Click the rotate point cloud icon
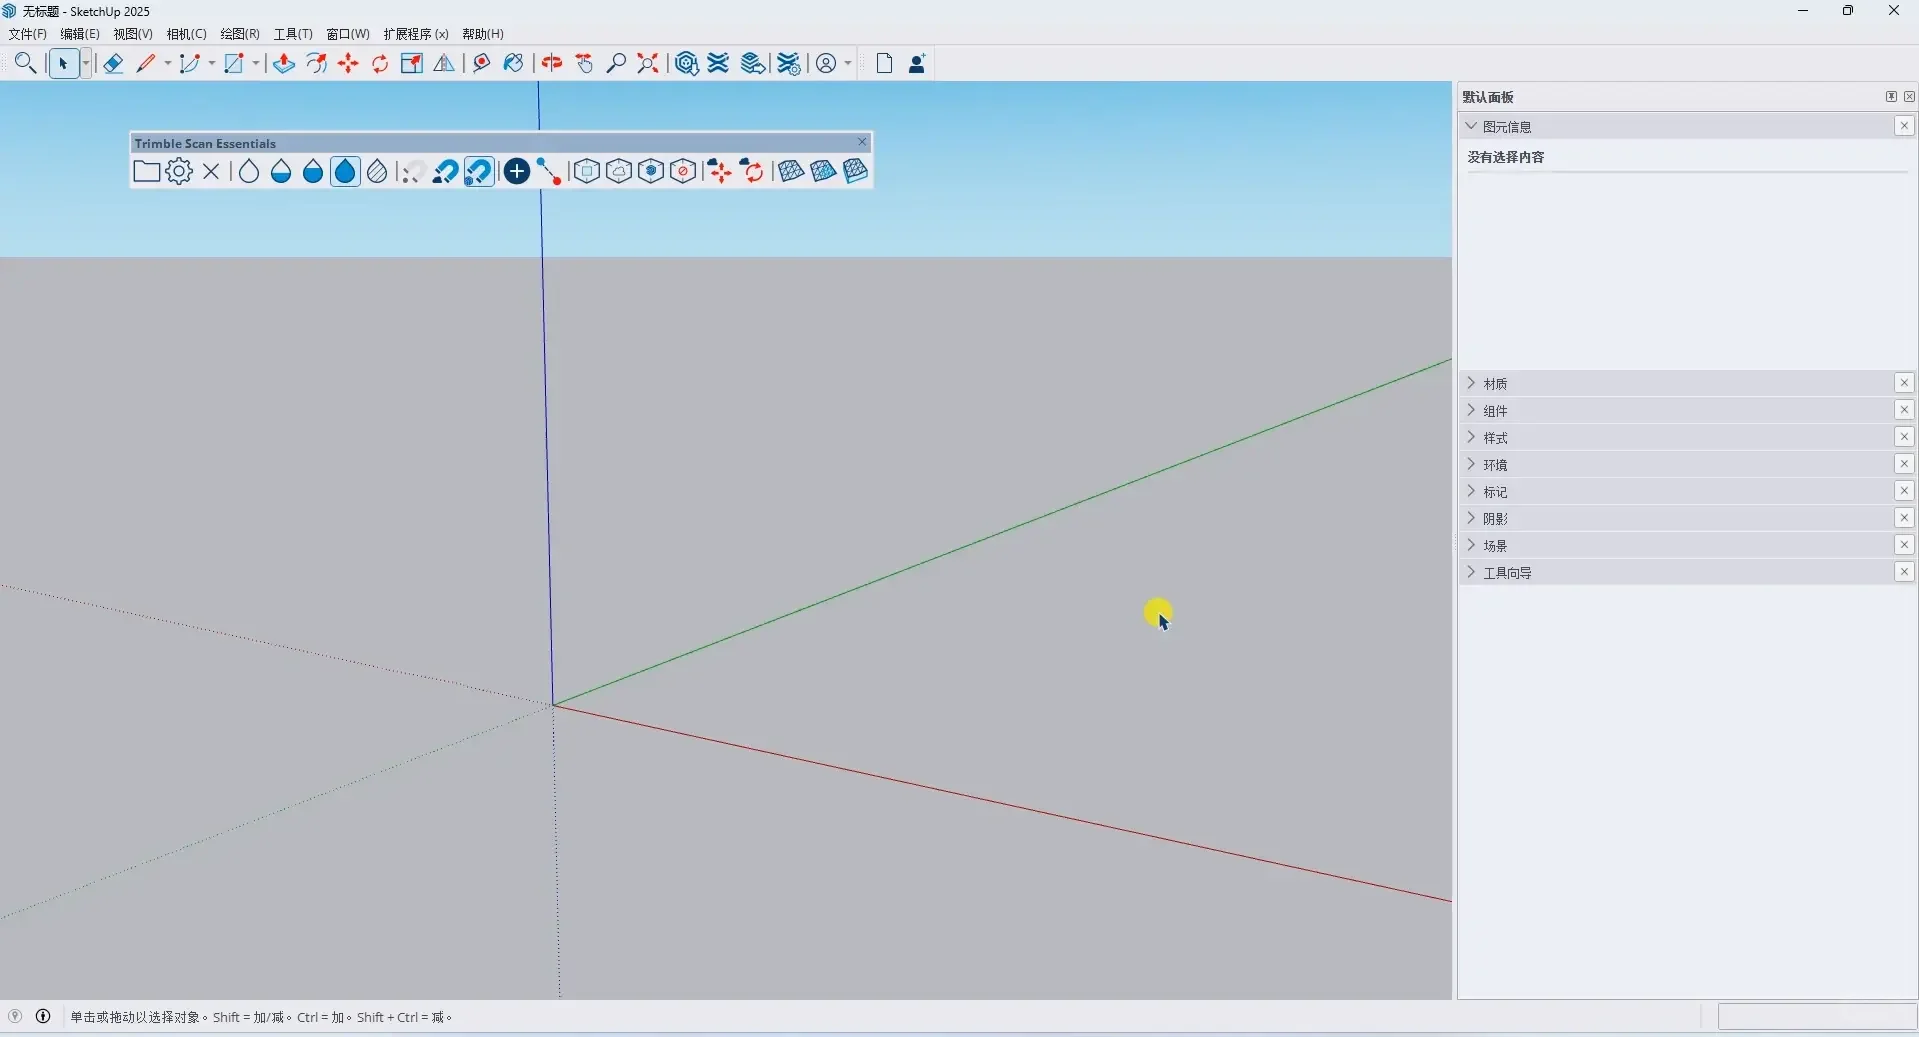1919x1037 pixels. click(752, 172)
